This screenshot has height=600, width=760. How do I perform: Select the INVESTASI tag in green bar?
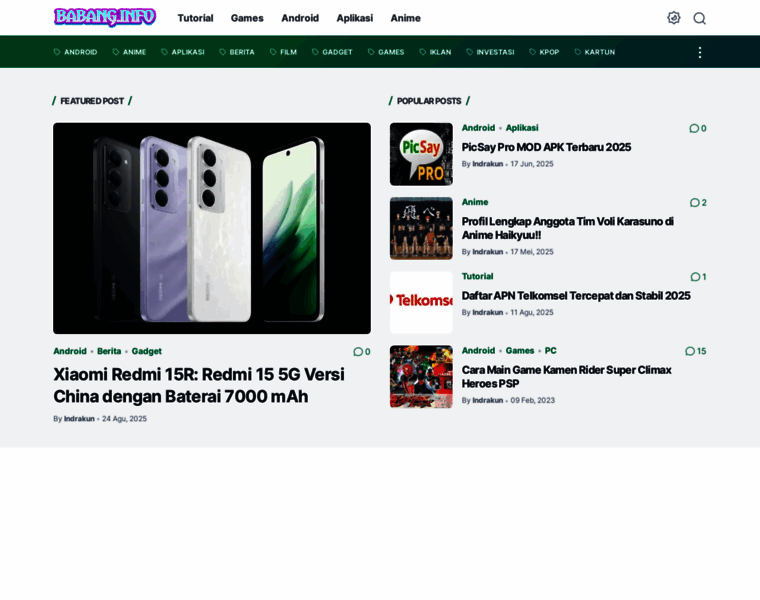pos(490,52)
